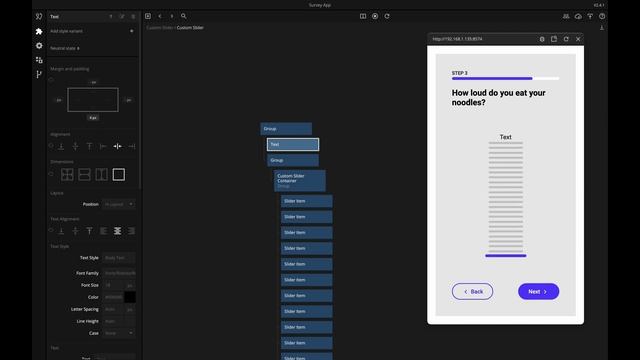Image resolution: width=640 pixels, height=360 pixels.
Task: Click the Font Size value field
Action: click(x=113, y=285)
